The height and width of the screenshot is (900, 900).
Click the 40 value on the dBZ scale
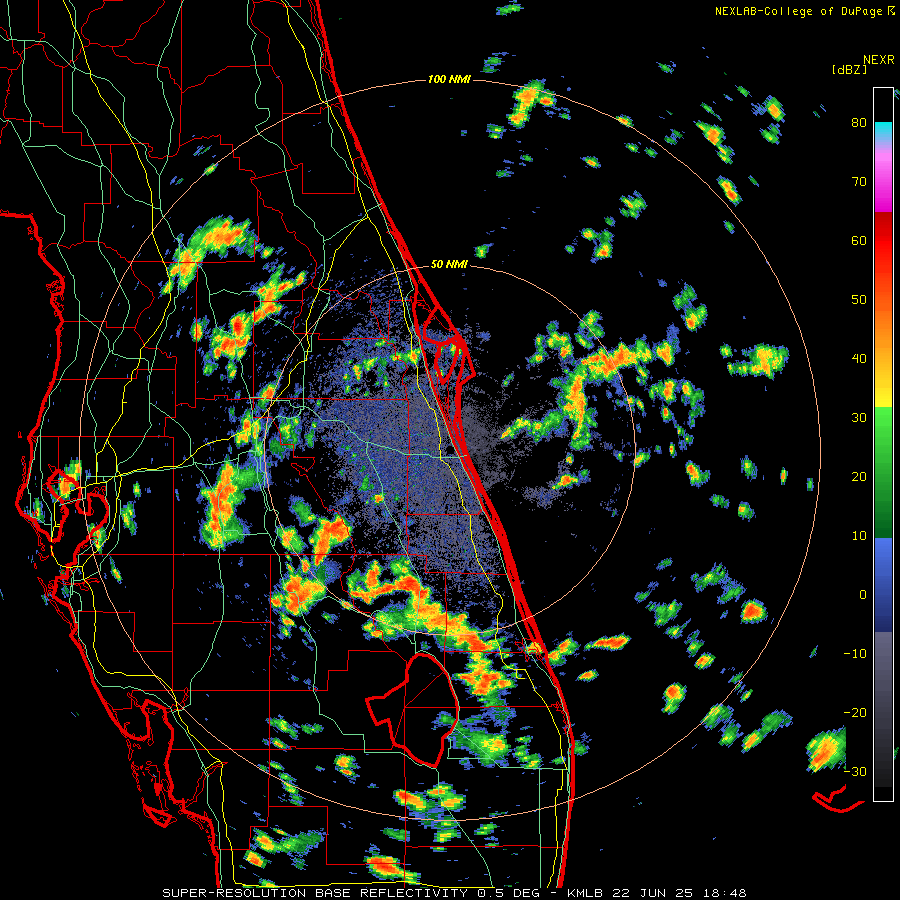[859, 359]
